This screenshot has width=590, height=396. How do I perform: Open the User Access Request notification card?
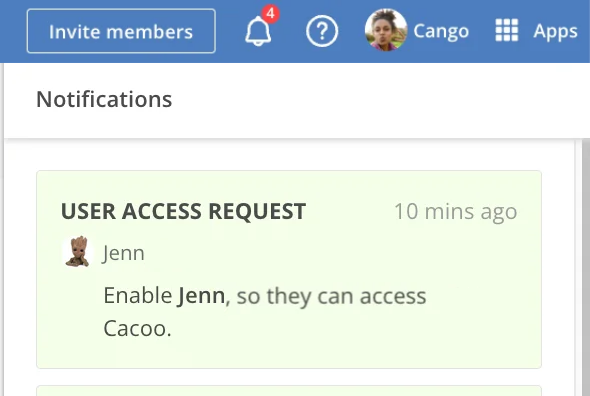[289, 270]
